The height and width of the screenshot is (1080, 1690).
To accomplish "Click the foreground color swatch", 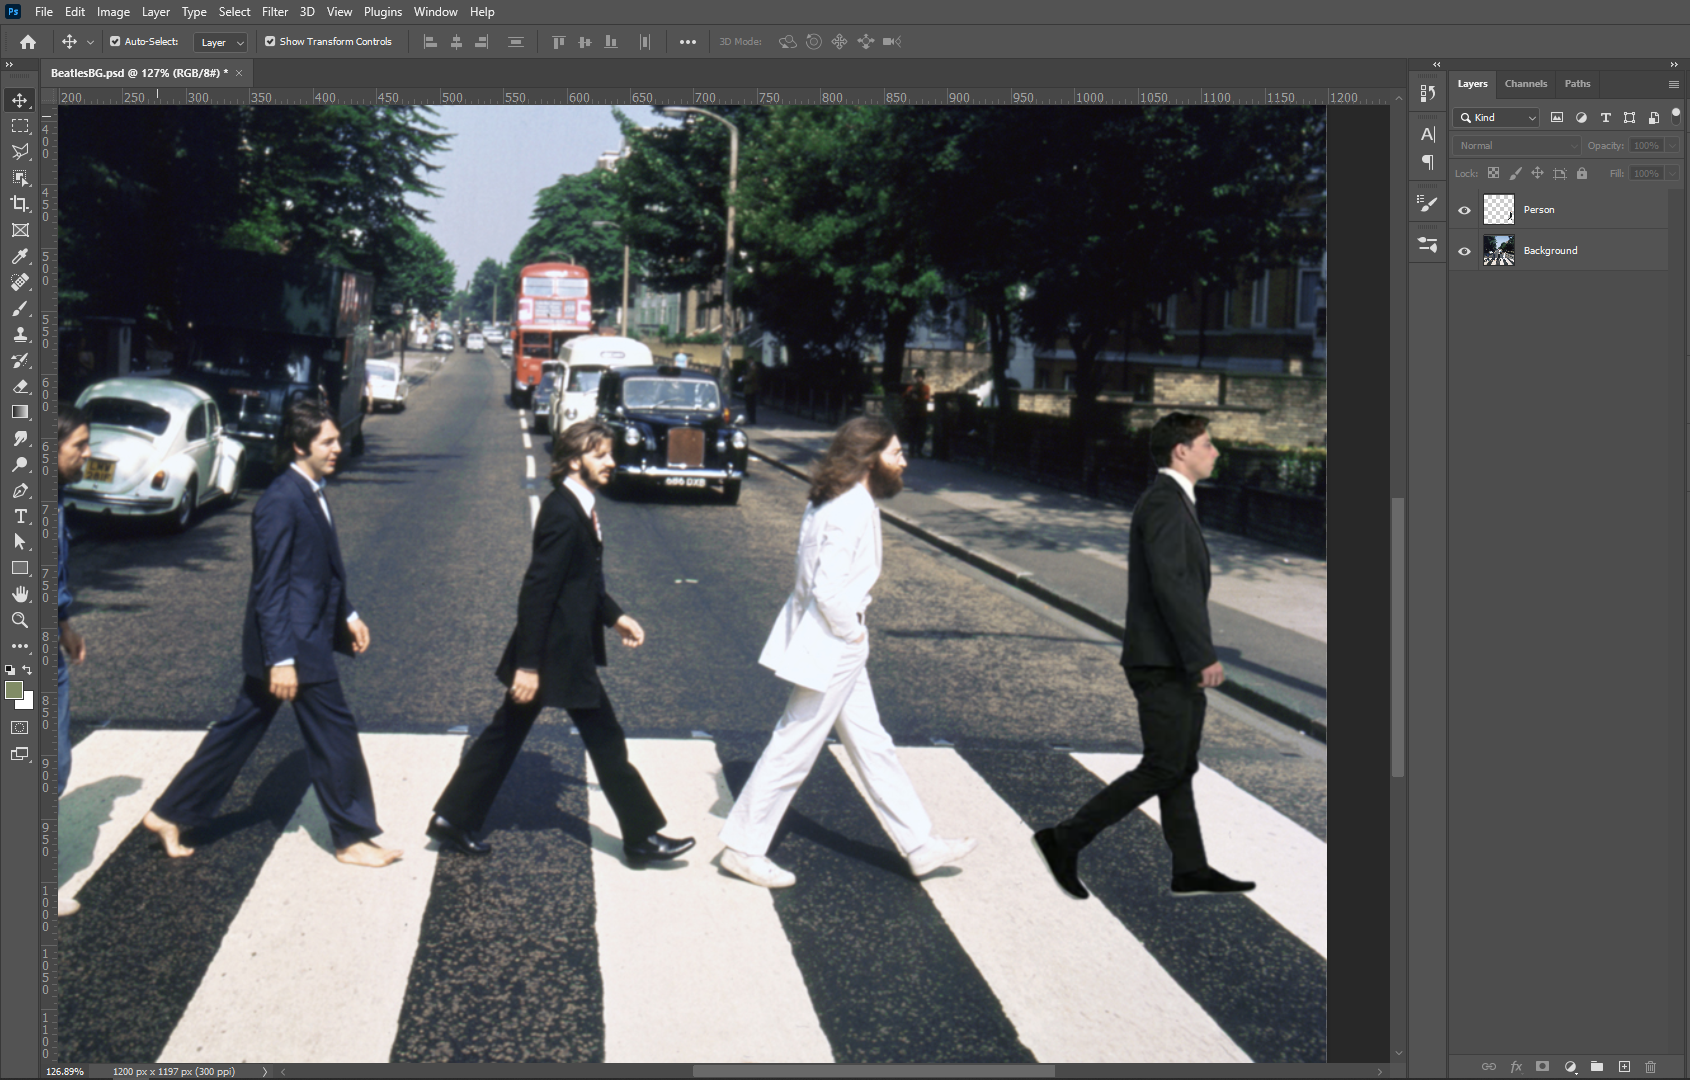I will [13, 690].
